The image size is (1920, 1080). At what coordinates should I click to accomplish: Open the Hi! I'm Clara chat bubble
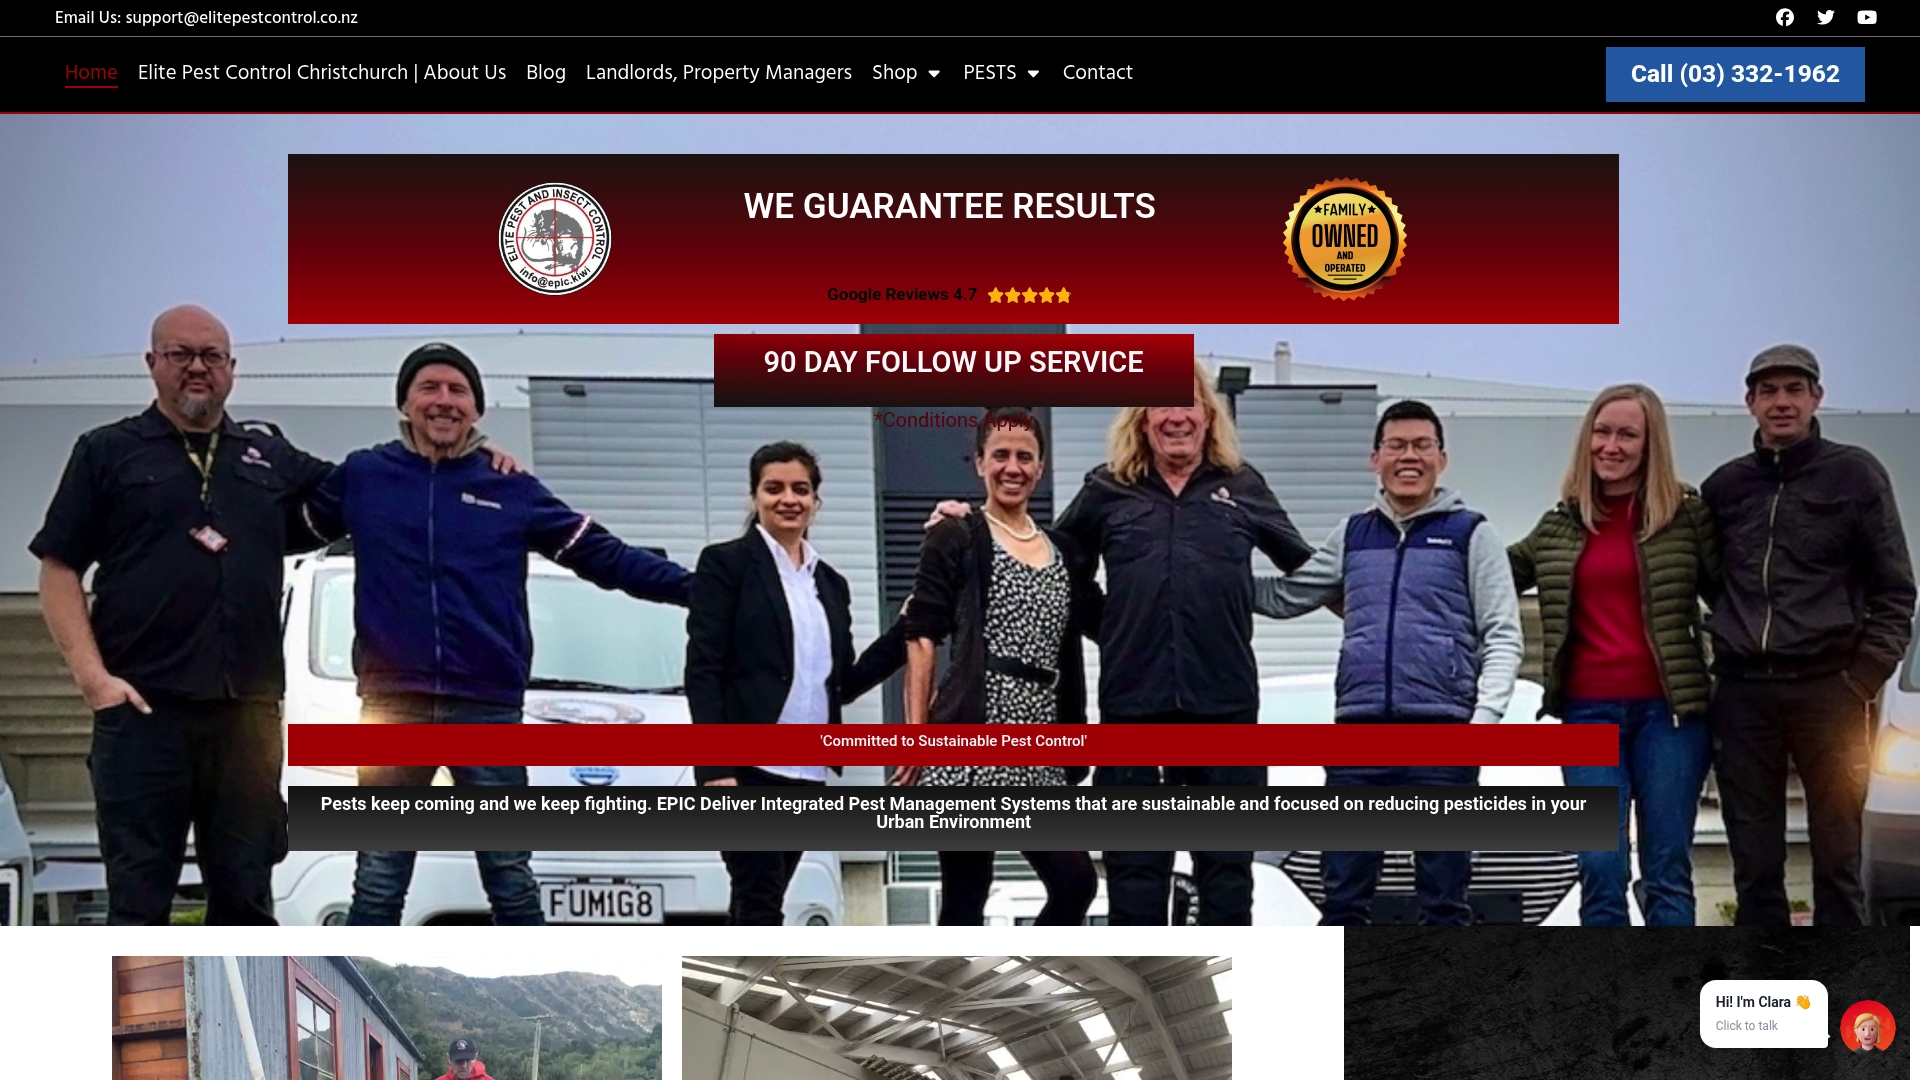tap(1763, 1013)
